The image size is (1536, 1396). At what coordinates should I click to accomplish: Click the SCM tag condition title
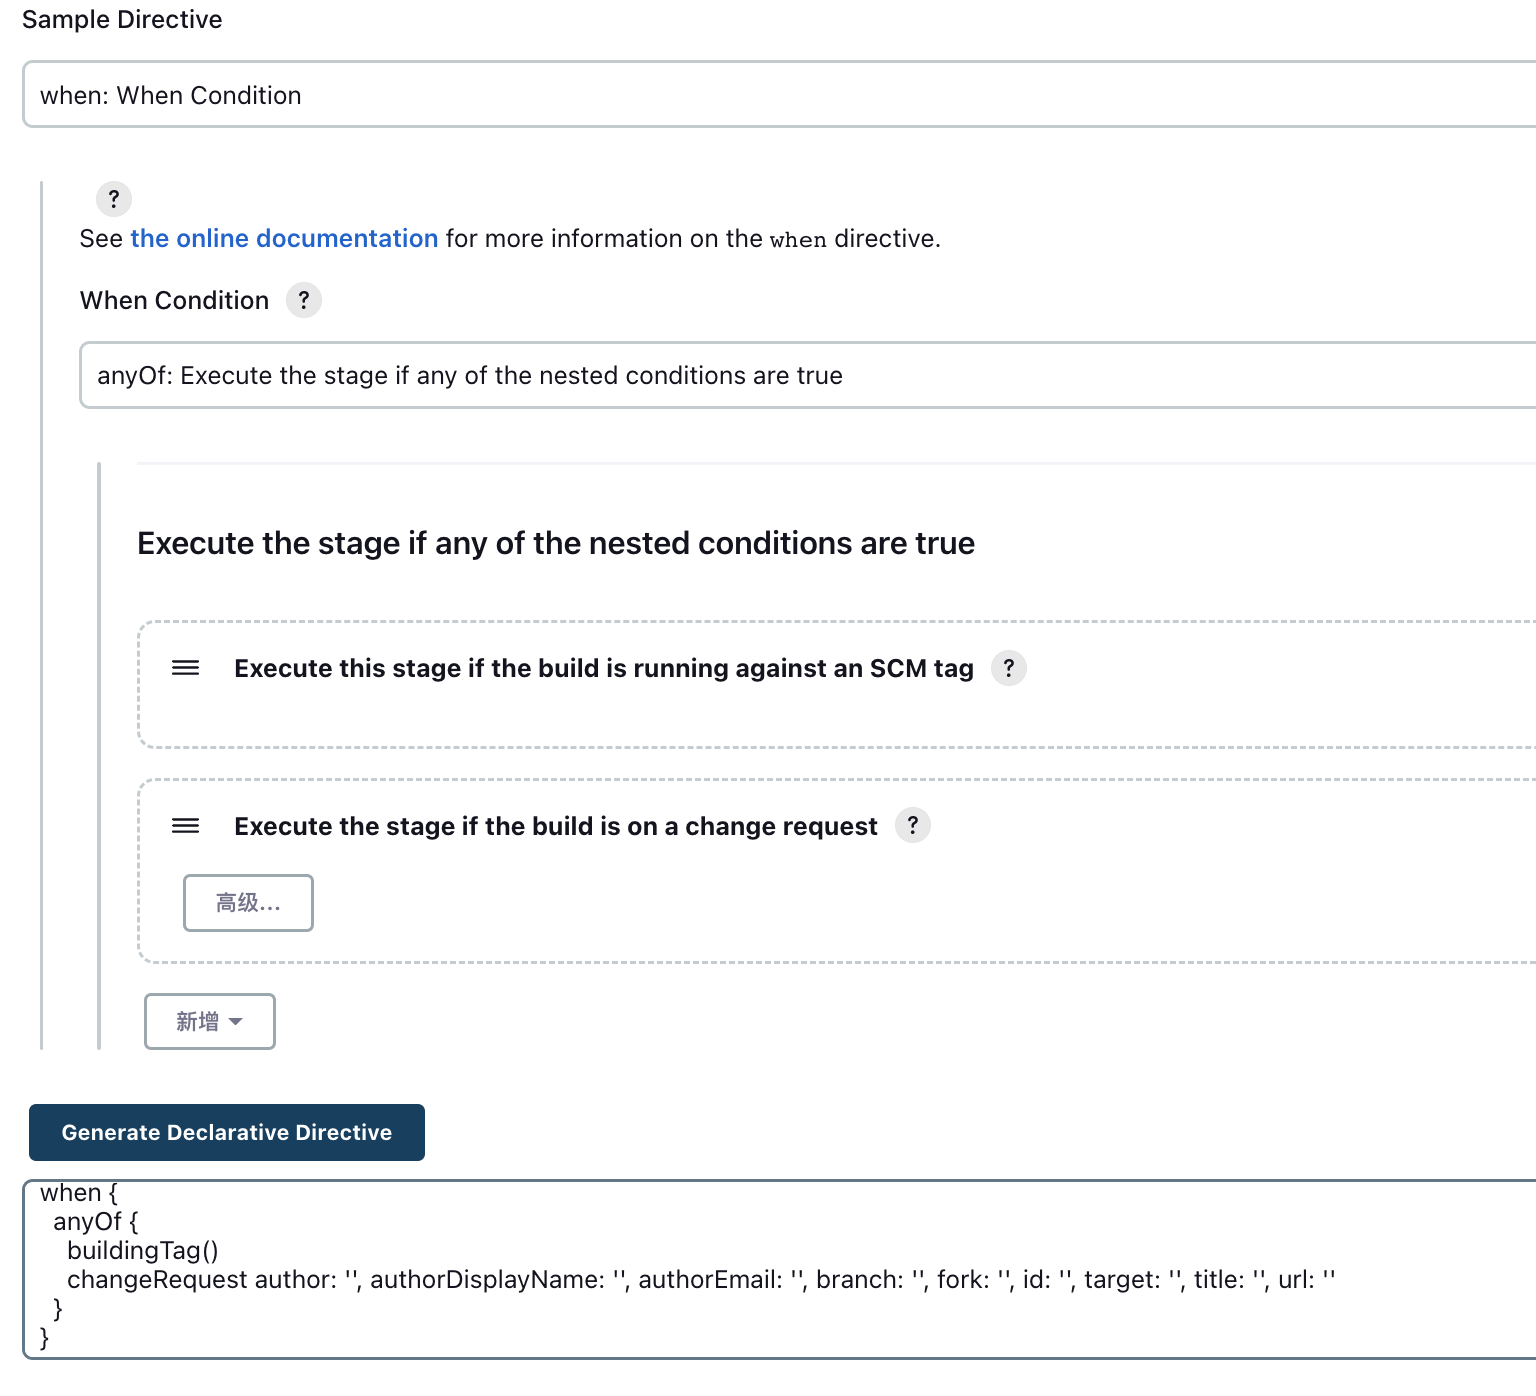click(604, 668)
